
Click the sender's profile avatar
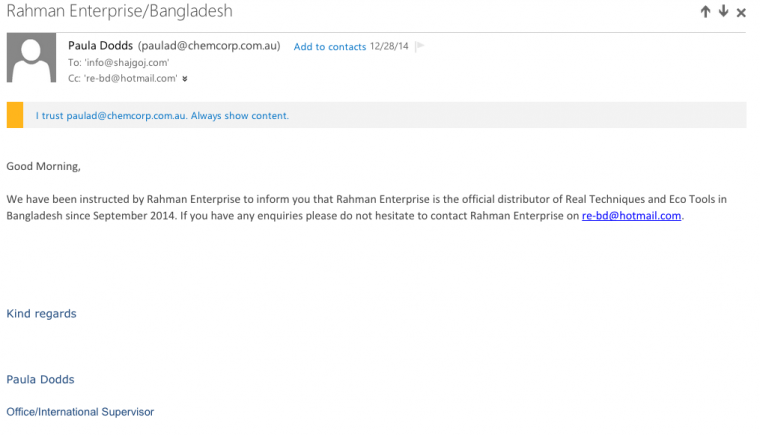31,58
